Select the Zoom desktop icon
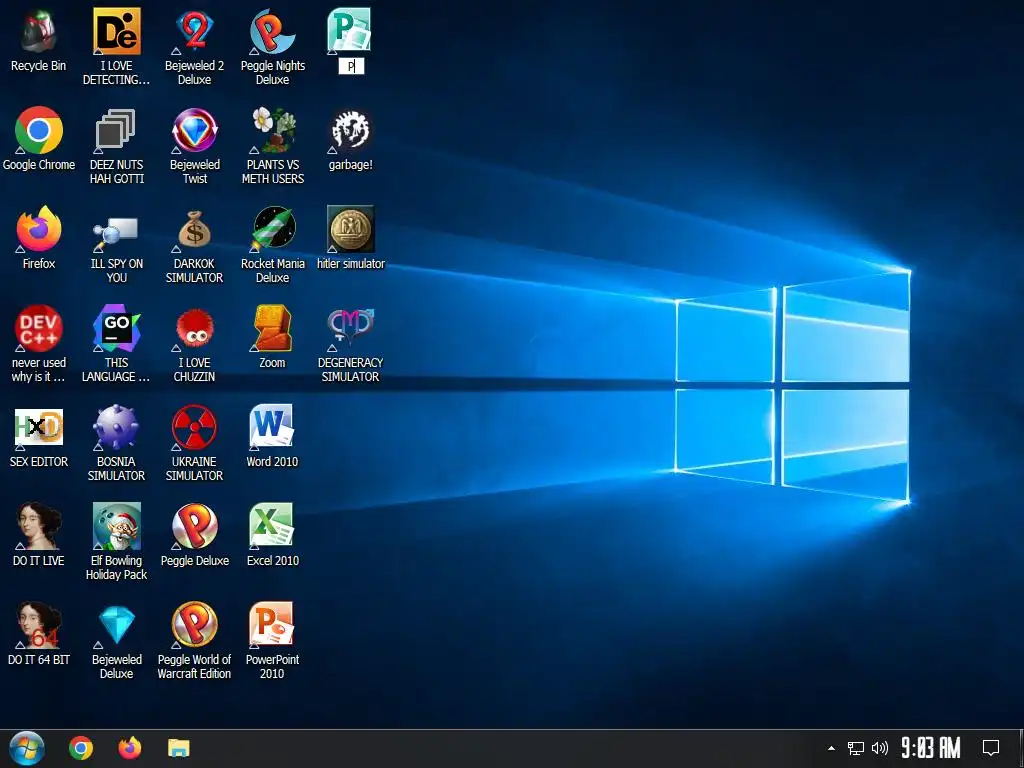Image resolution: width=1024 pixels, height=768 pixels. click(272, 328)
